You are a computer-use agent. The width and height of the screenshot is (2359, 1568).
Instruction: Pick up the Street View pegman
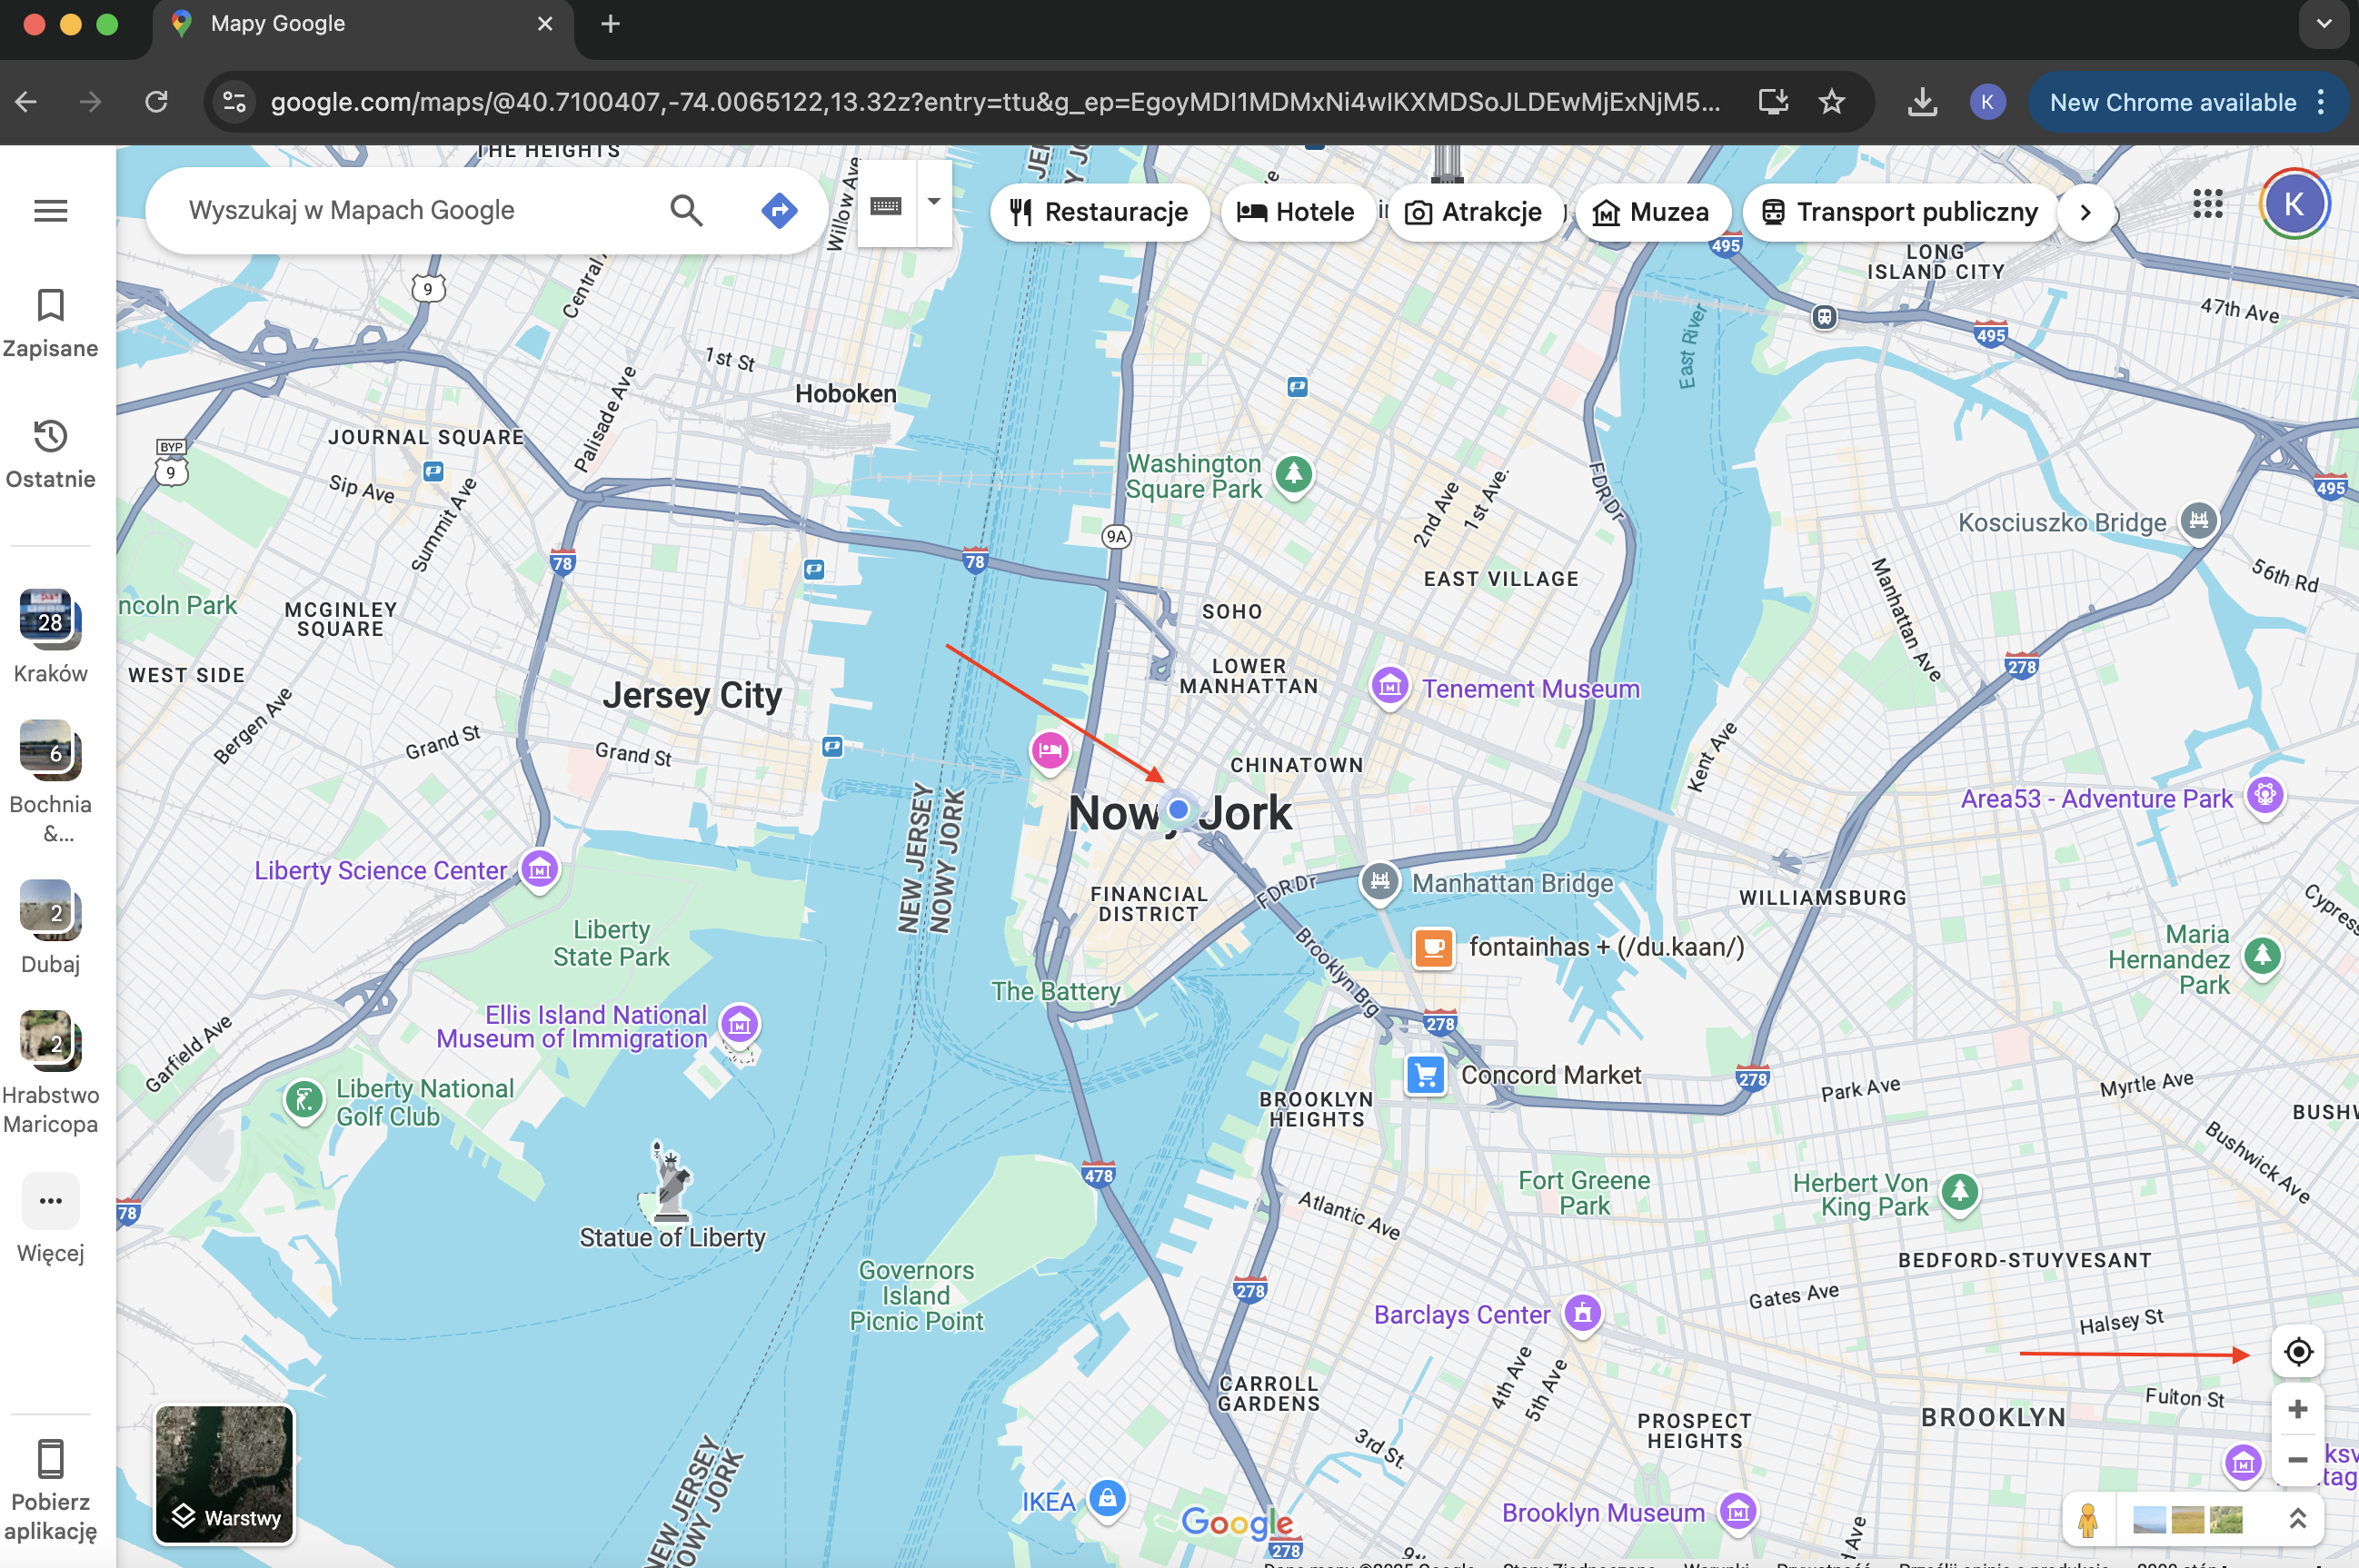pyautogui.click(x=2088, y=1520)
